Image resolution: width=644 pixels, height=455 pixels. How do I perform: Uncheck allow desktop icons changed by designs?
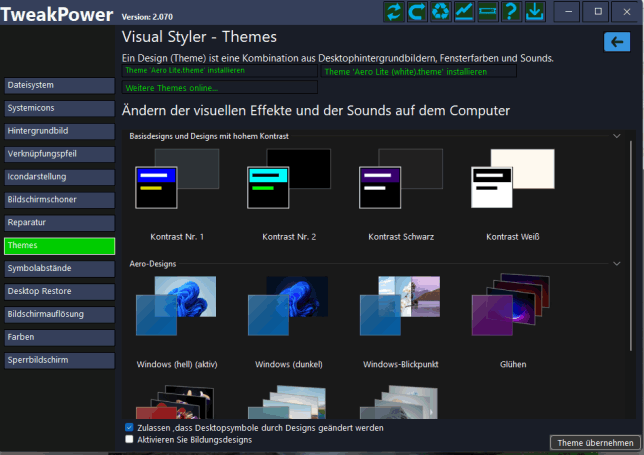click(x=129, y=427)
